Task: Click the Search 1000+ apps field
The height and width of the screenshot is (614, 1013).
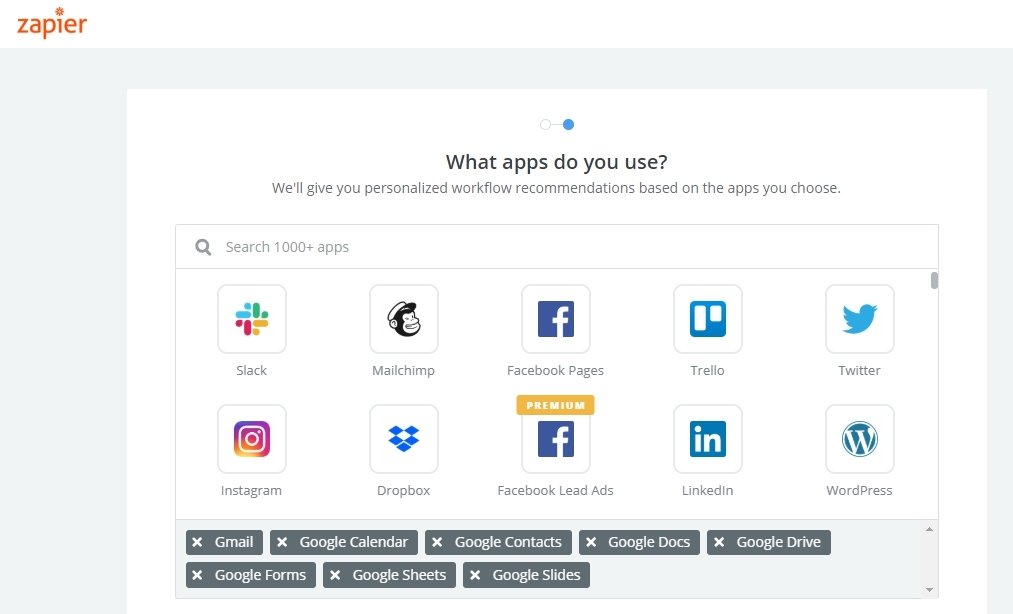Action: (x=570, y=247)
